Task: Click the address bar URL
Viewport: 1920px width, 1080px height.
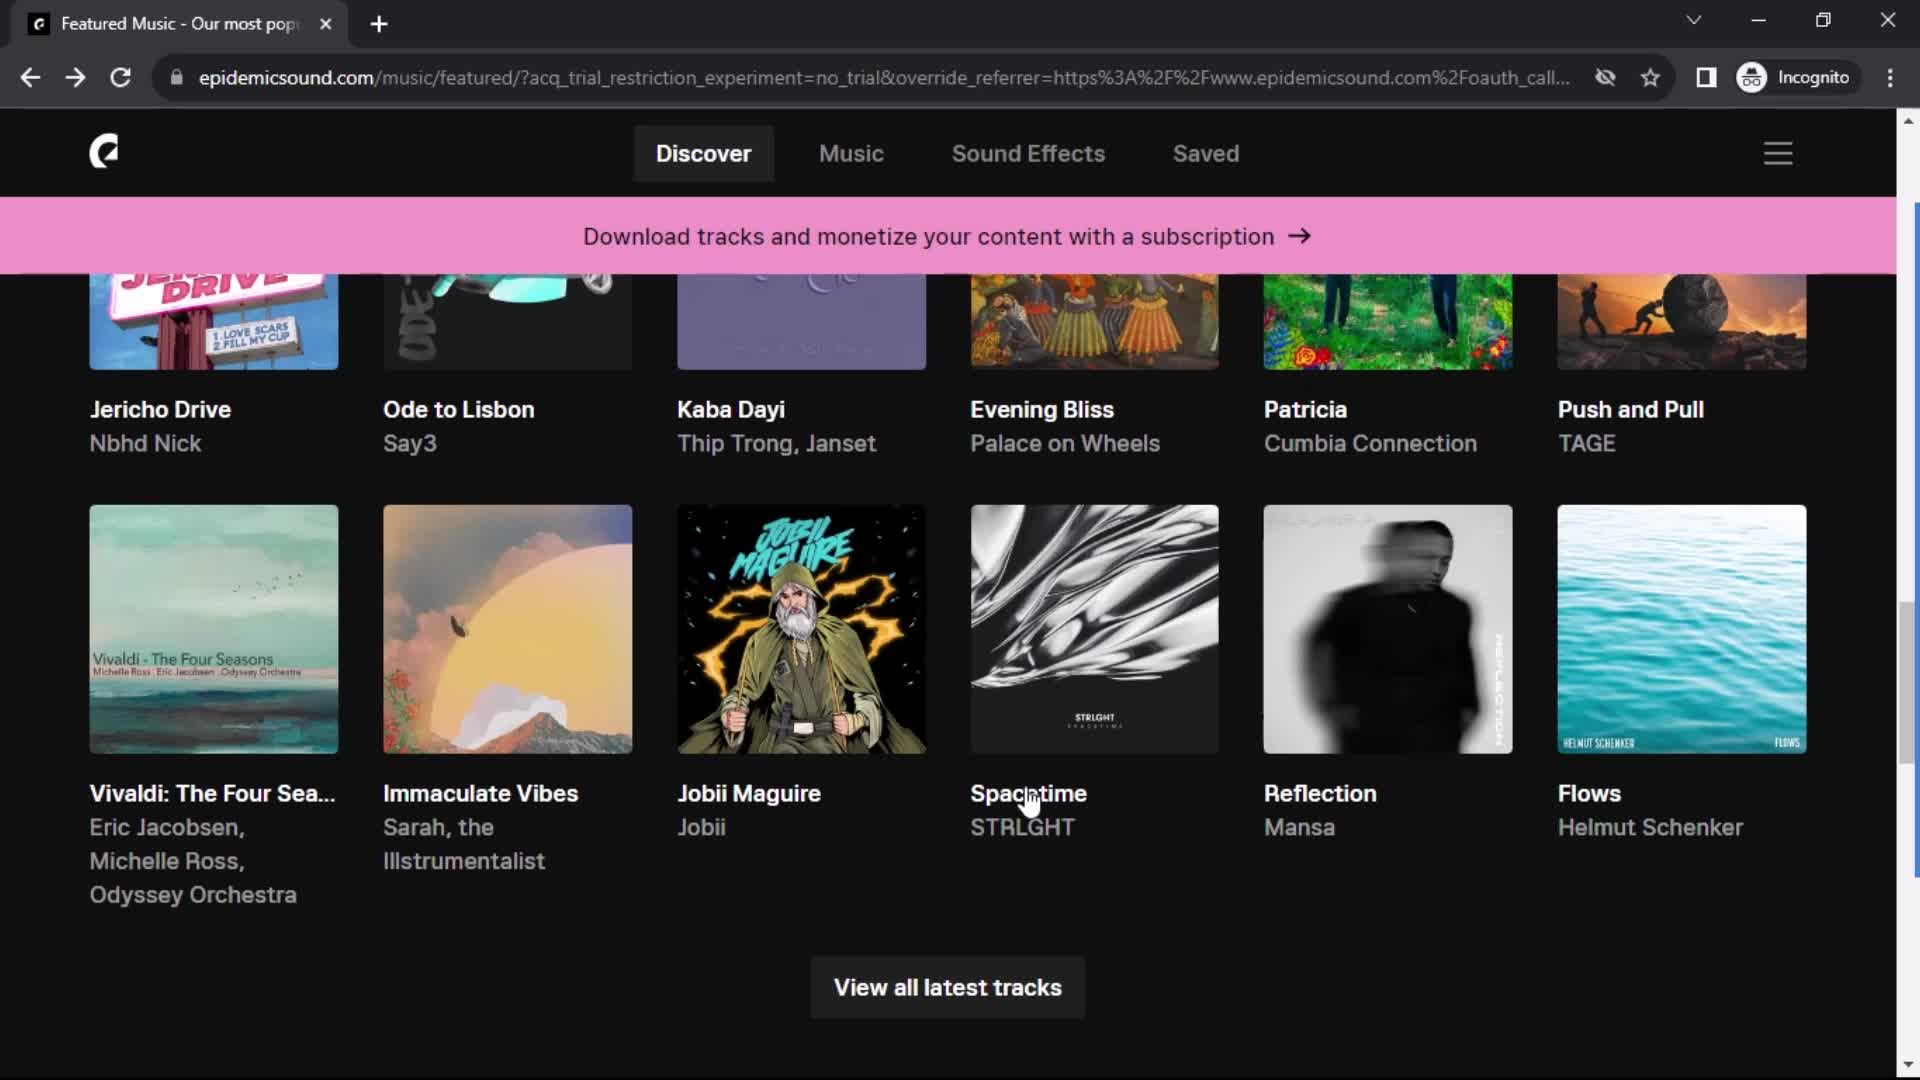Action: tap(884, 77)
